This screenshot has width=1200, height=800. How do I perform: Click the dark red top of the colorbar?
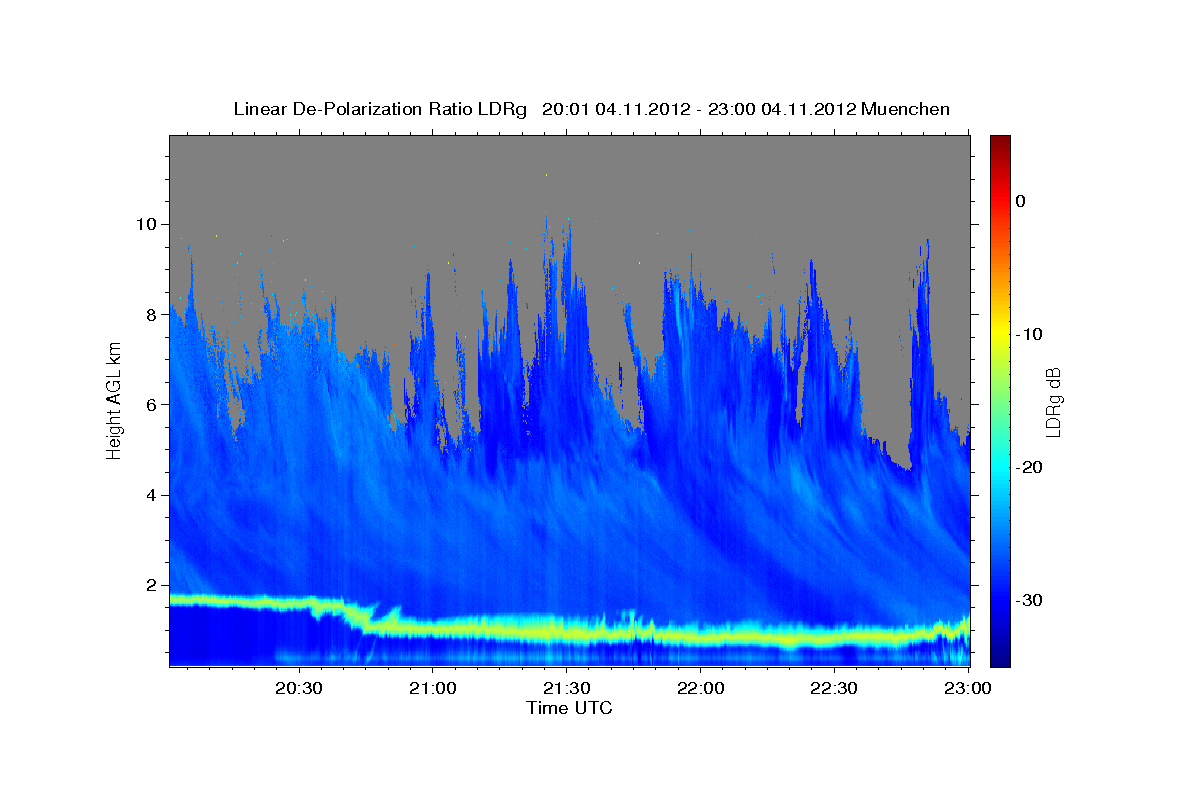point(1000,143)
